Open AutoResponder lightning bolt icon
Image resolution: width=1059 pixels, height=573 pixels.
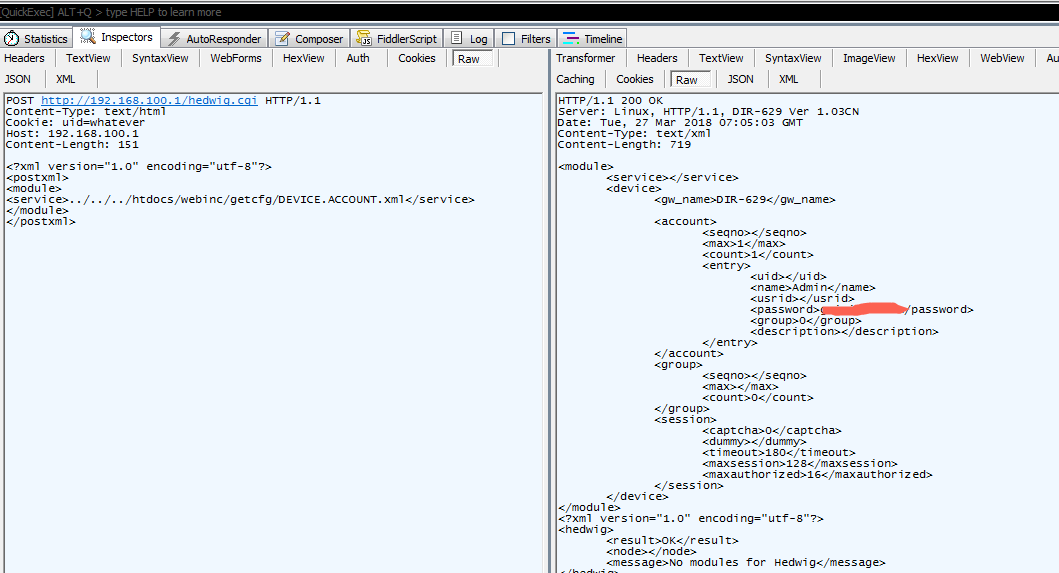click(x=174, y=39)
